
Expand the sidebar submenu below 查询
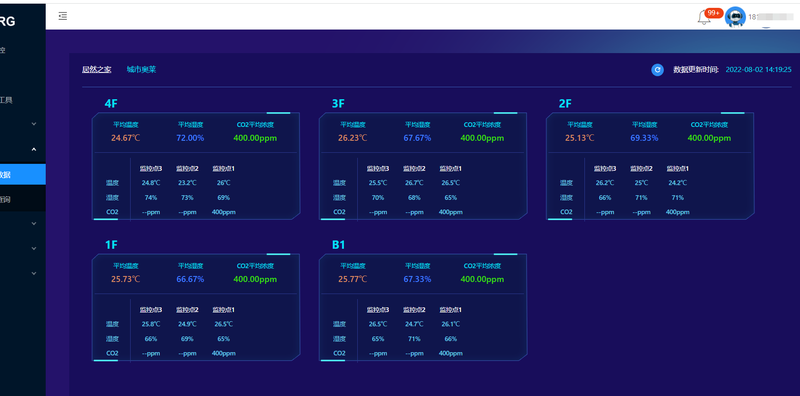tap(34, 224)
